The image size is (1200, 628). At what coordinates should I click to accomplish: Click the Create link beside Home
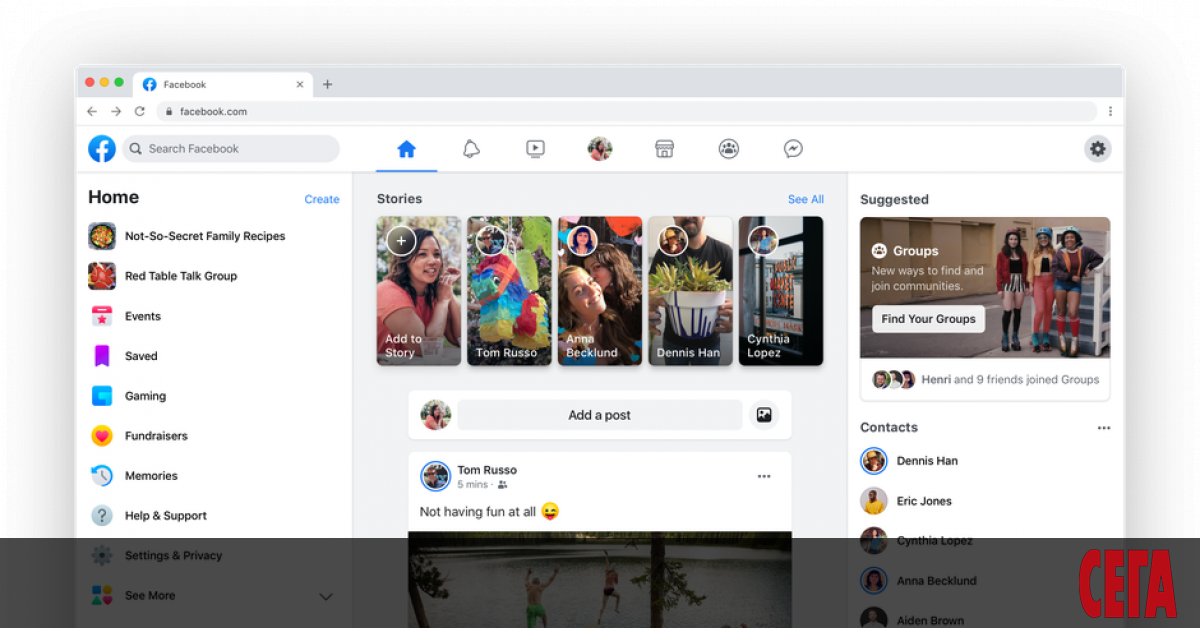pyautogui.click(x=322, y=200)
